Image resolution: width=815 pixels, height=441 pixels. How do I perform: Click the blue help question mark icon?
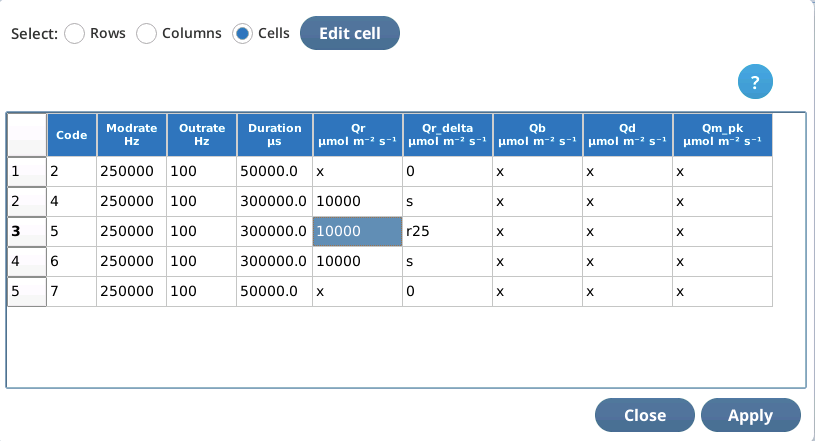756,81
